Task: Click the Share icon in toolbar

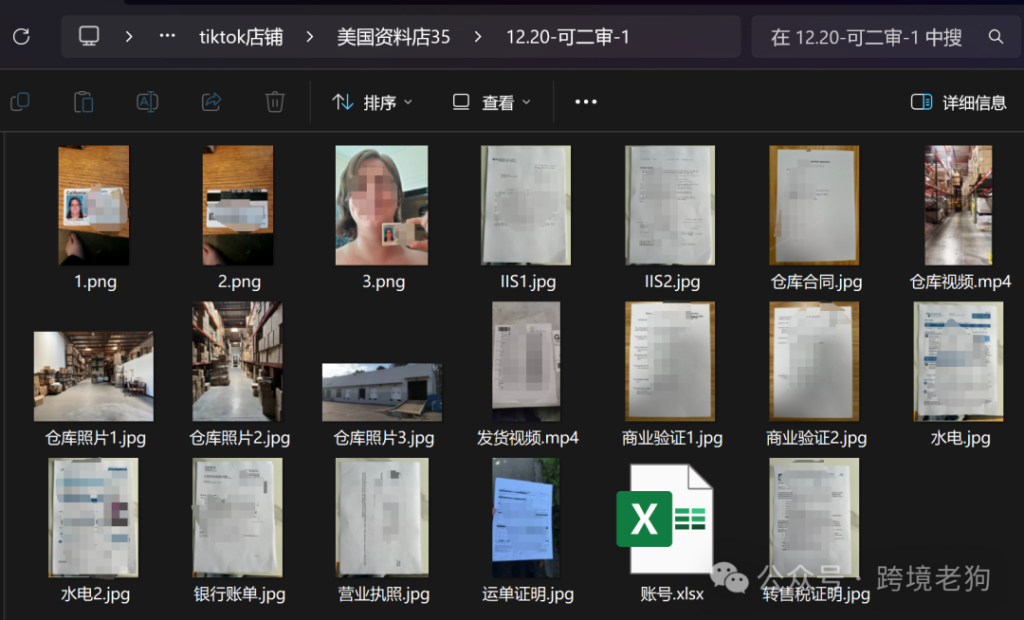Action: [x=211, y=102]
